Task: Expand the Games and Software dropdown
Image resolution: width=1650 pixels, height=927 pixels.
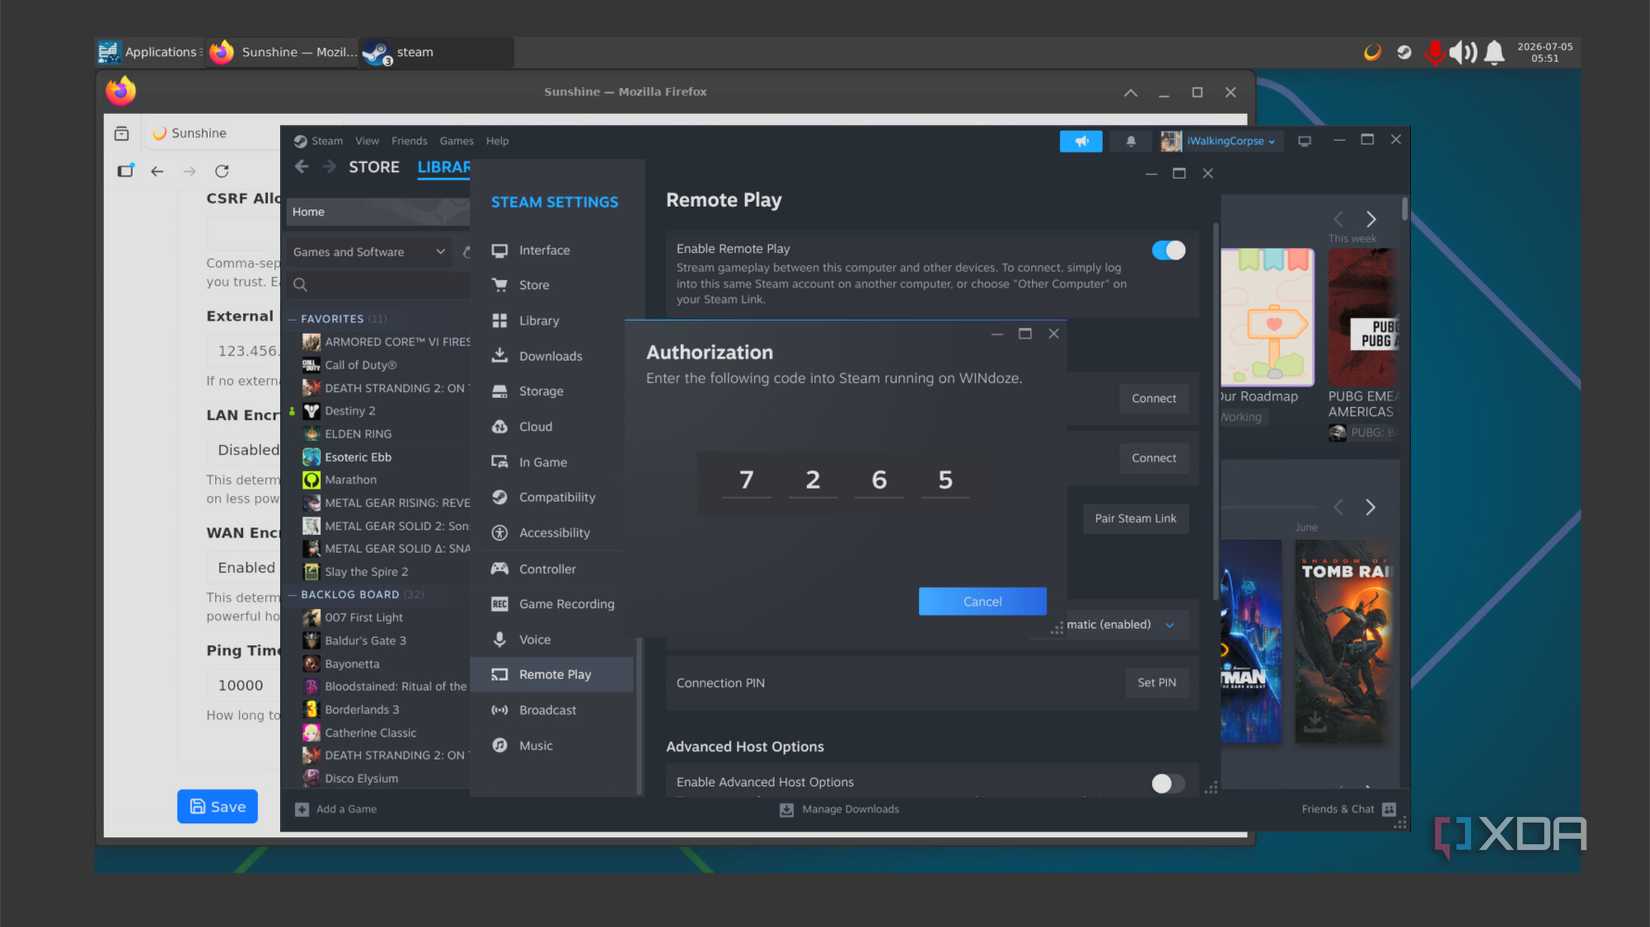Action: coord(368,252)
